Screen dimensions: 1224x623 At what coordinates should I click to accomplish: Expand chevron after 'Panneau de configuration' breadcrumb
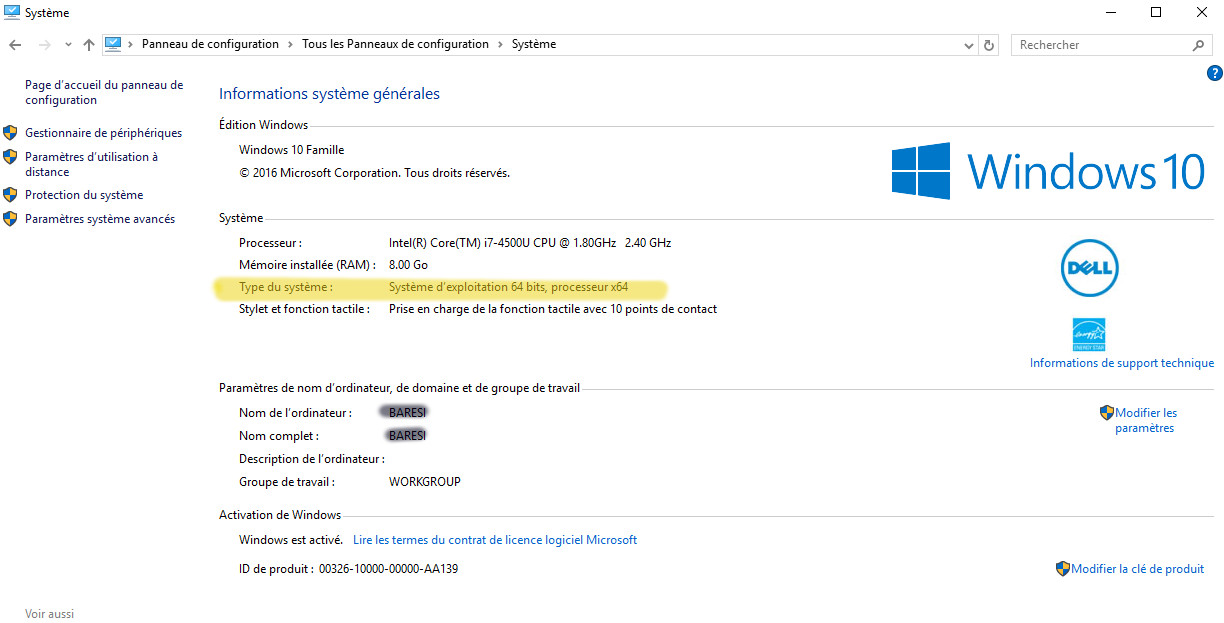pos(291,44)
